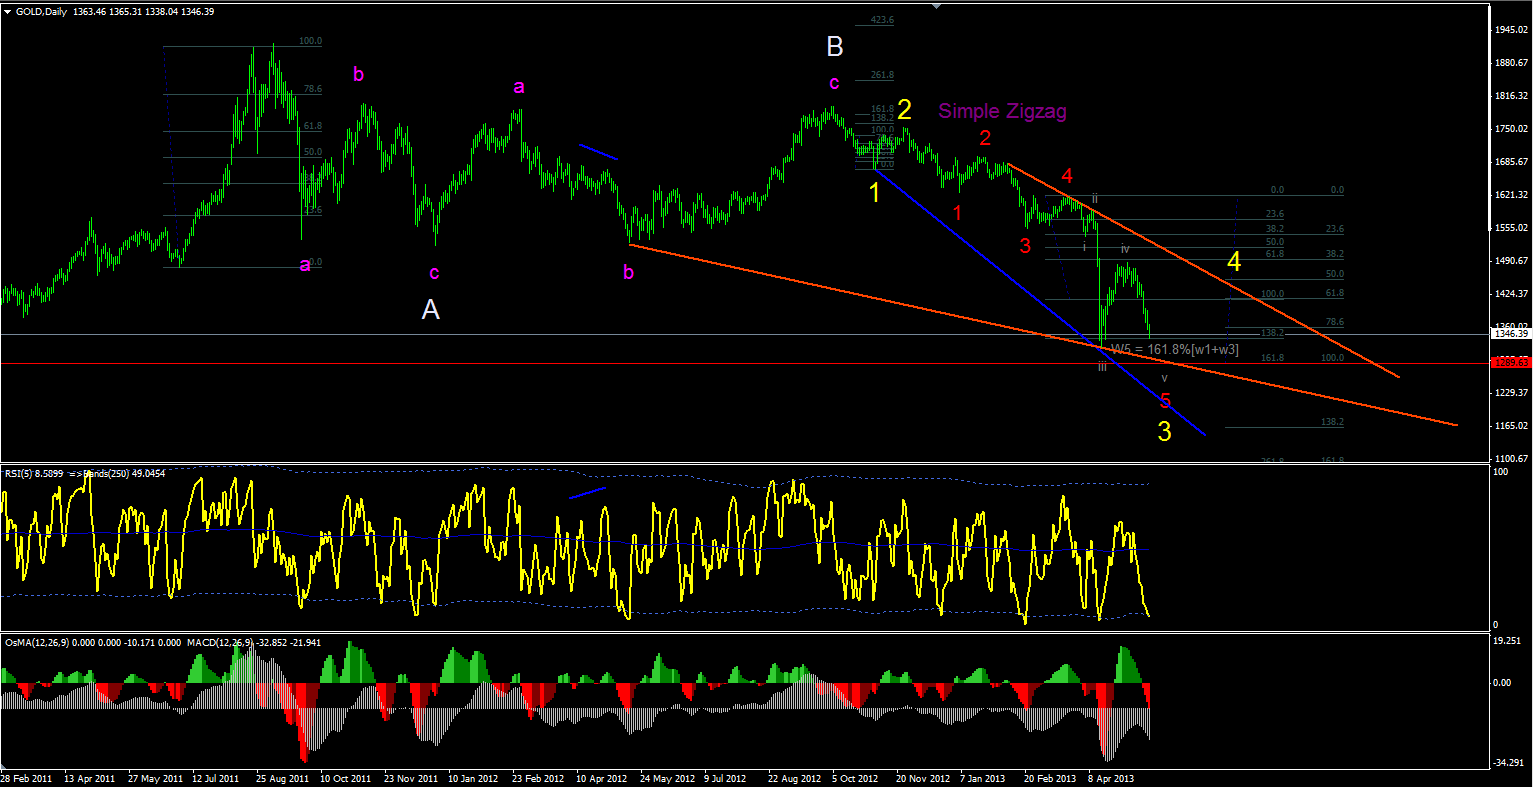Select the long blue descending trendline
Viewport: 1533px width, 787px height.
click(x=1040, y=302)
